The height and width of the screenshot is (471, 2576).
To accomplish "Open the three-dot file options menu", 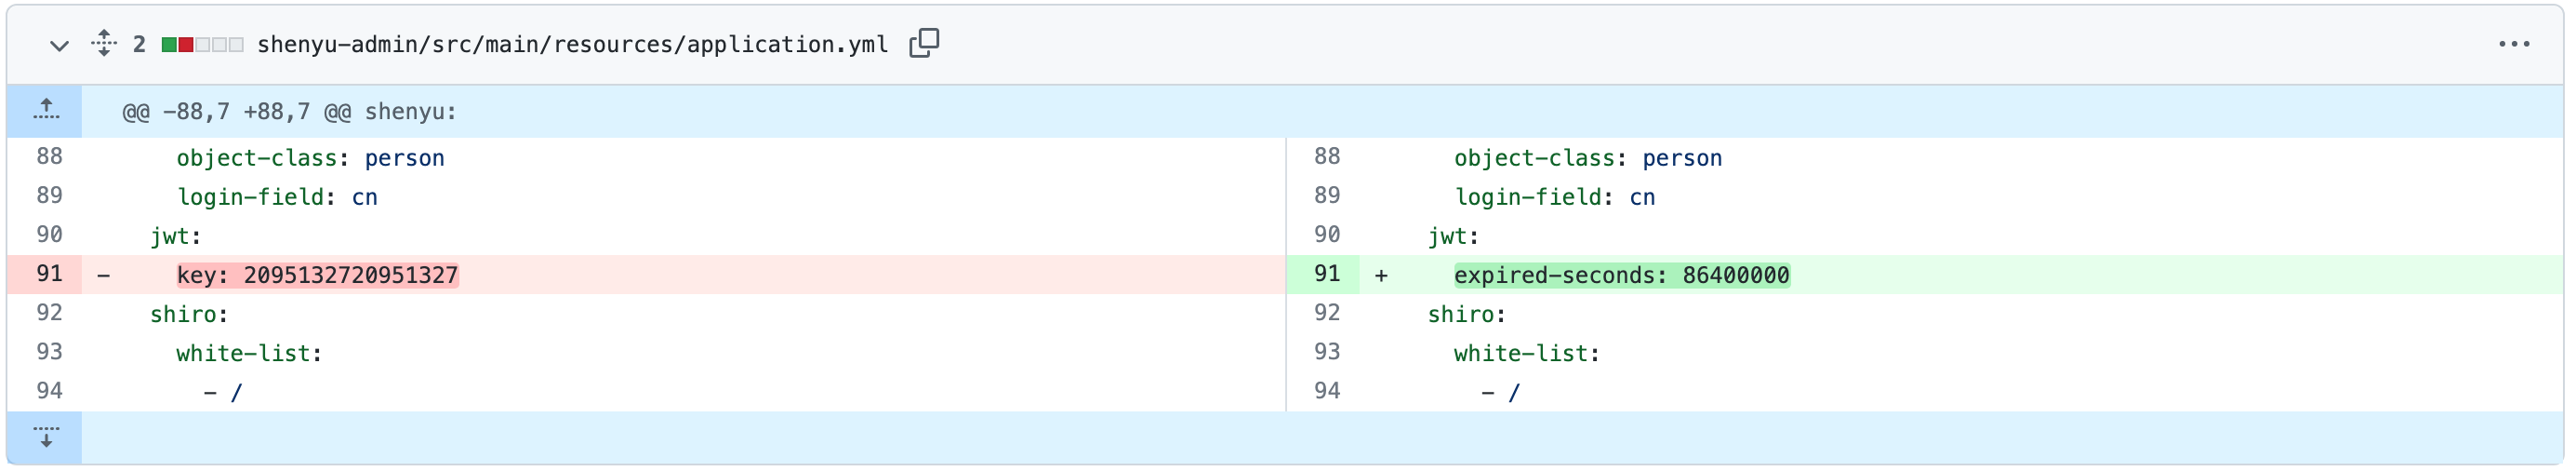I will pos(2513,44).
